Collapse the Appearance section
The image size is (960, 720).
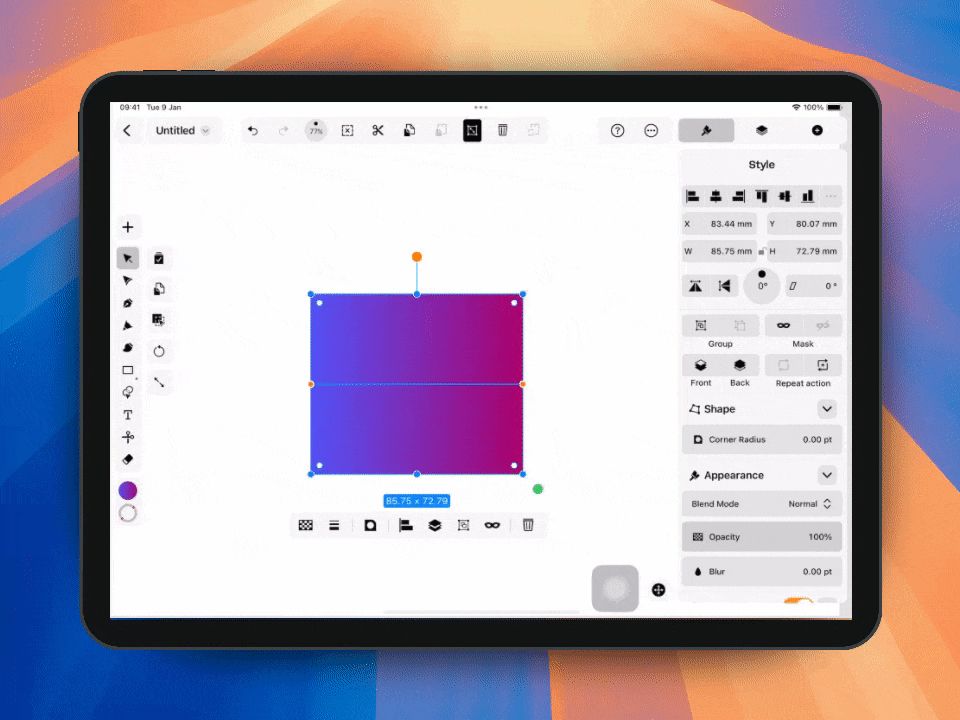827,475
